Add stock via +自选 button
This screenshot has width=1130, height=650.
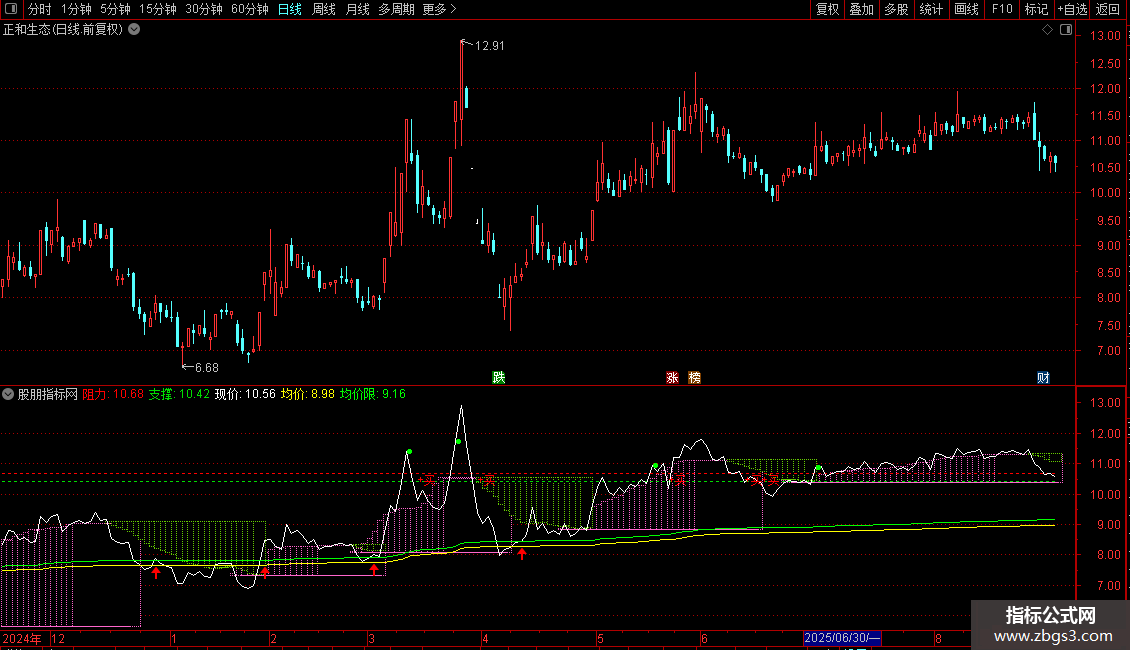pos(1072,9)
